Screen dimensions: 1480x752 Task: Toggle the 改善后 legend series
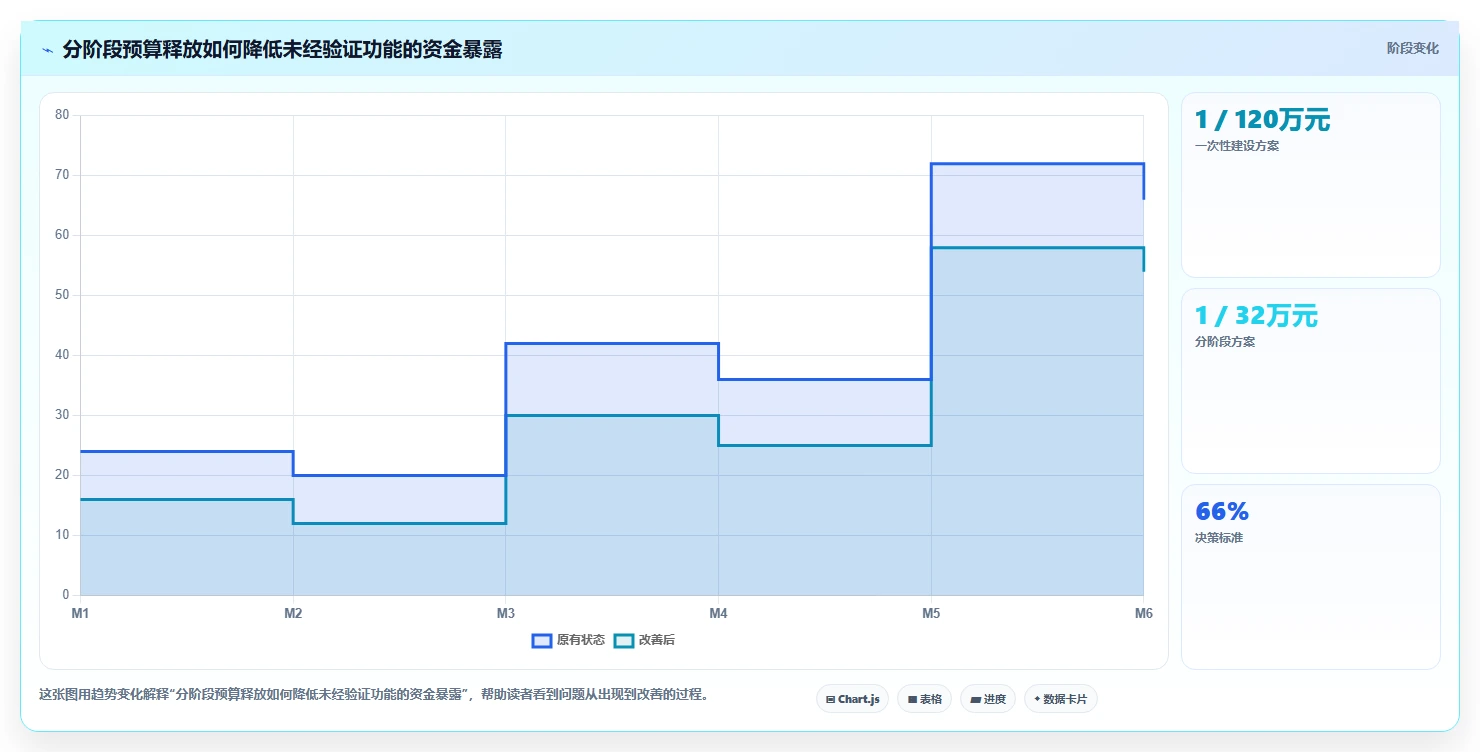coord(644,640)
